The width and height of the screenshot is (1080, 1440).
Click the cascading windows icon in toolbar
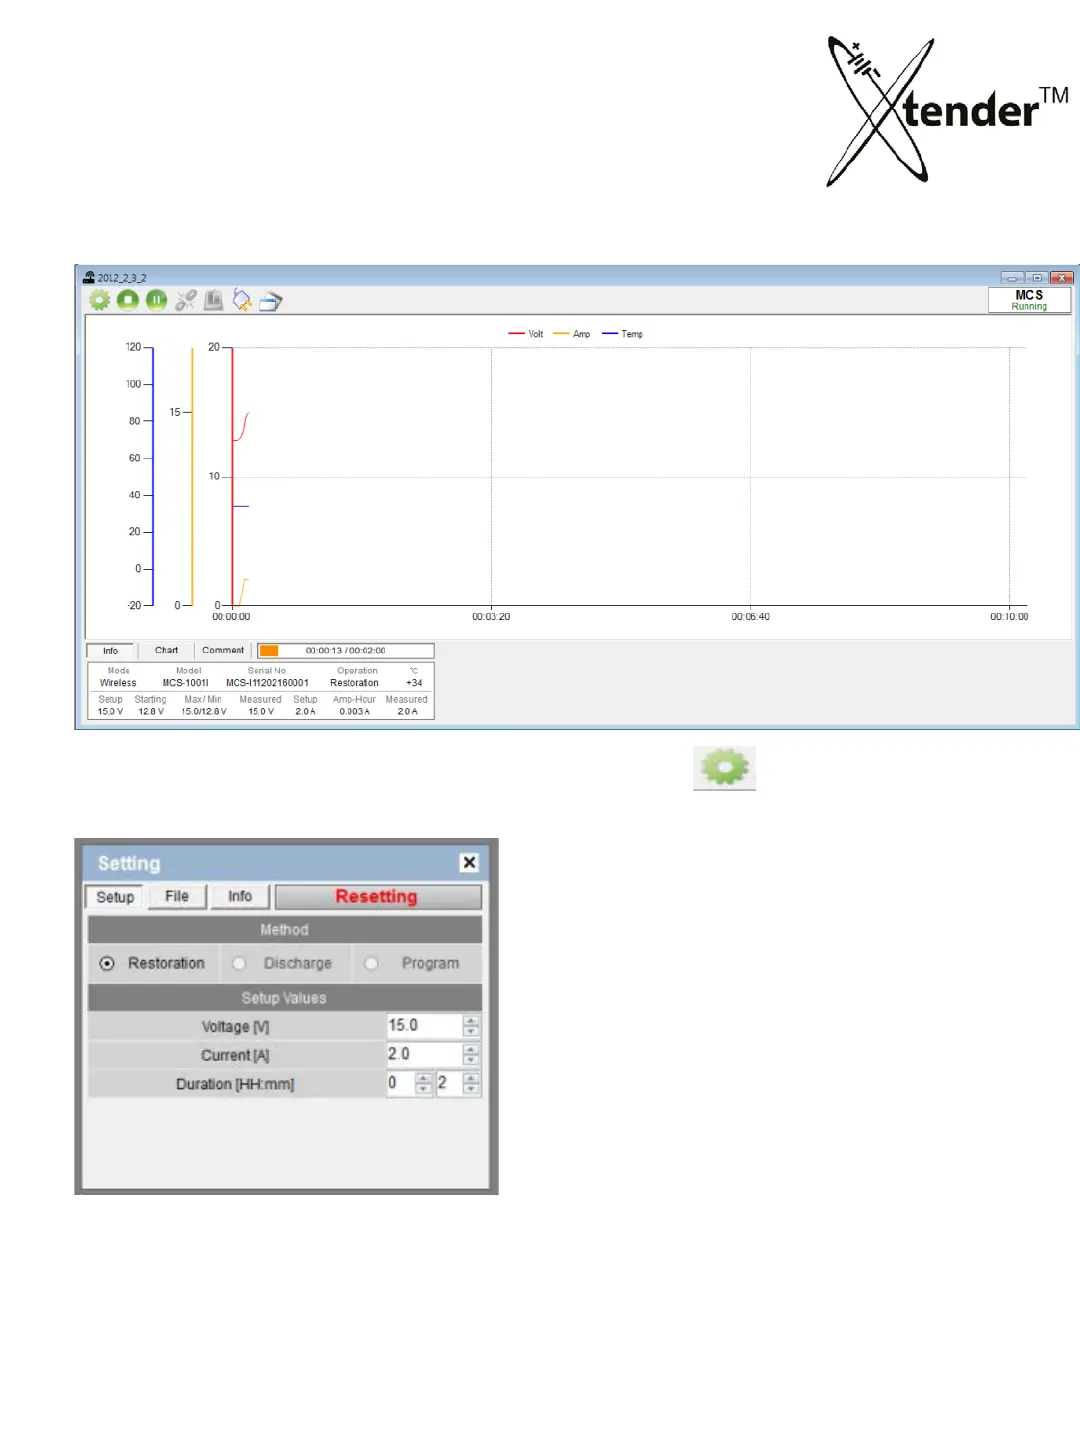271,301
